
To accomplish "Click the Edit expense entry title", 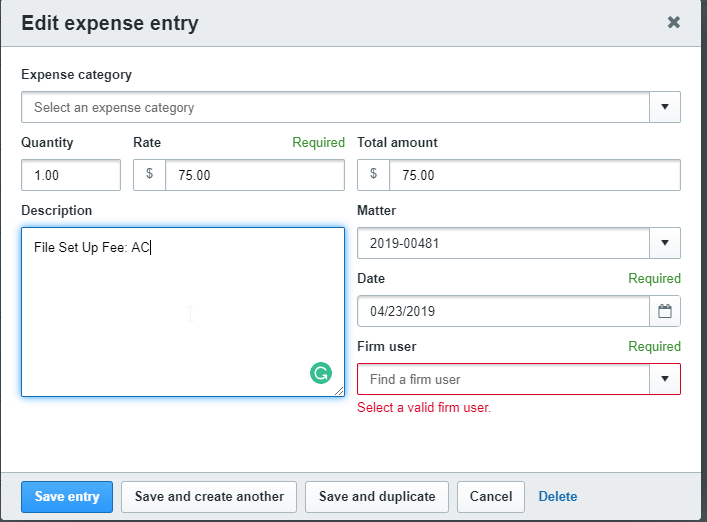I will click(110, 23).
